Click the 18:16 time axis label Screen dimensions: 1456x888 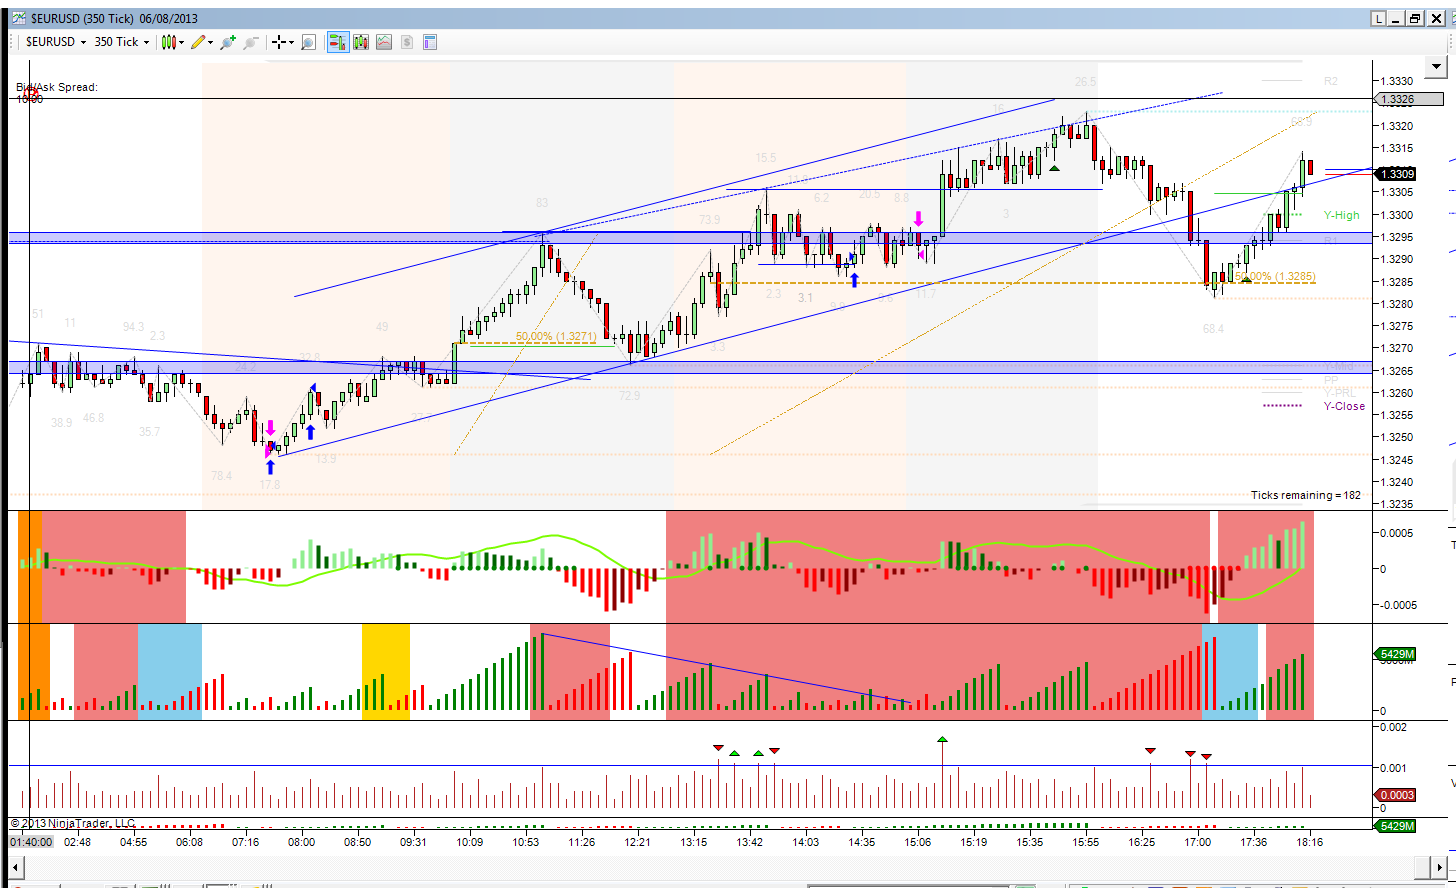[1310, 842]
